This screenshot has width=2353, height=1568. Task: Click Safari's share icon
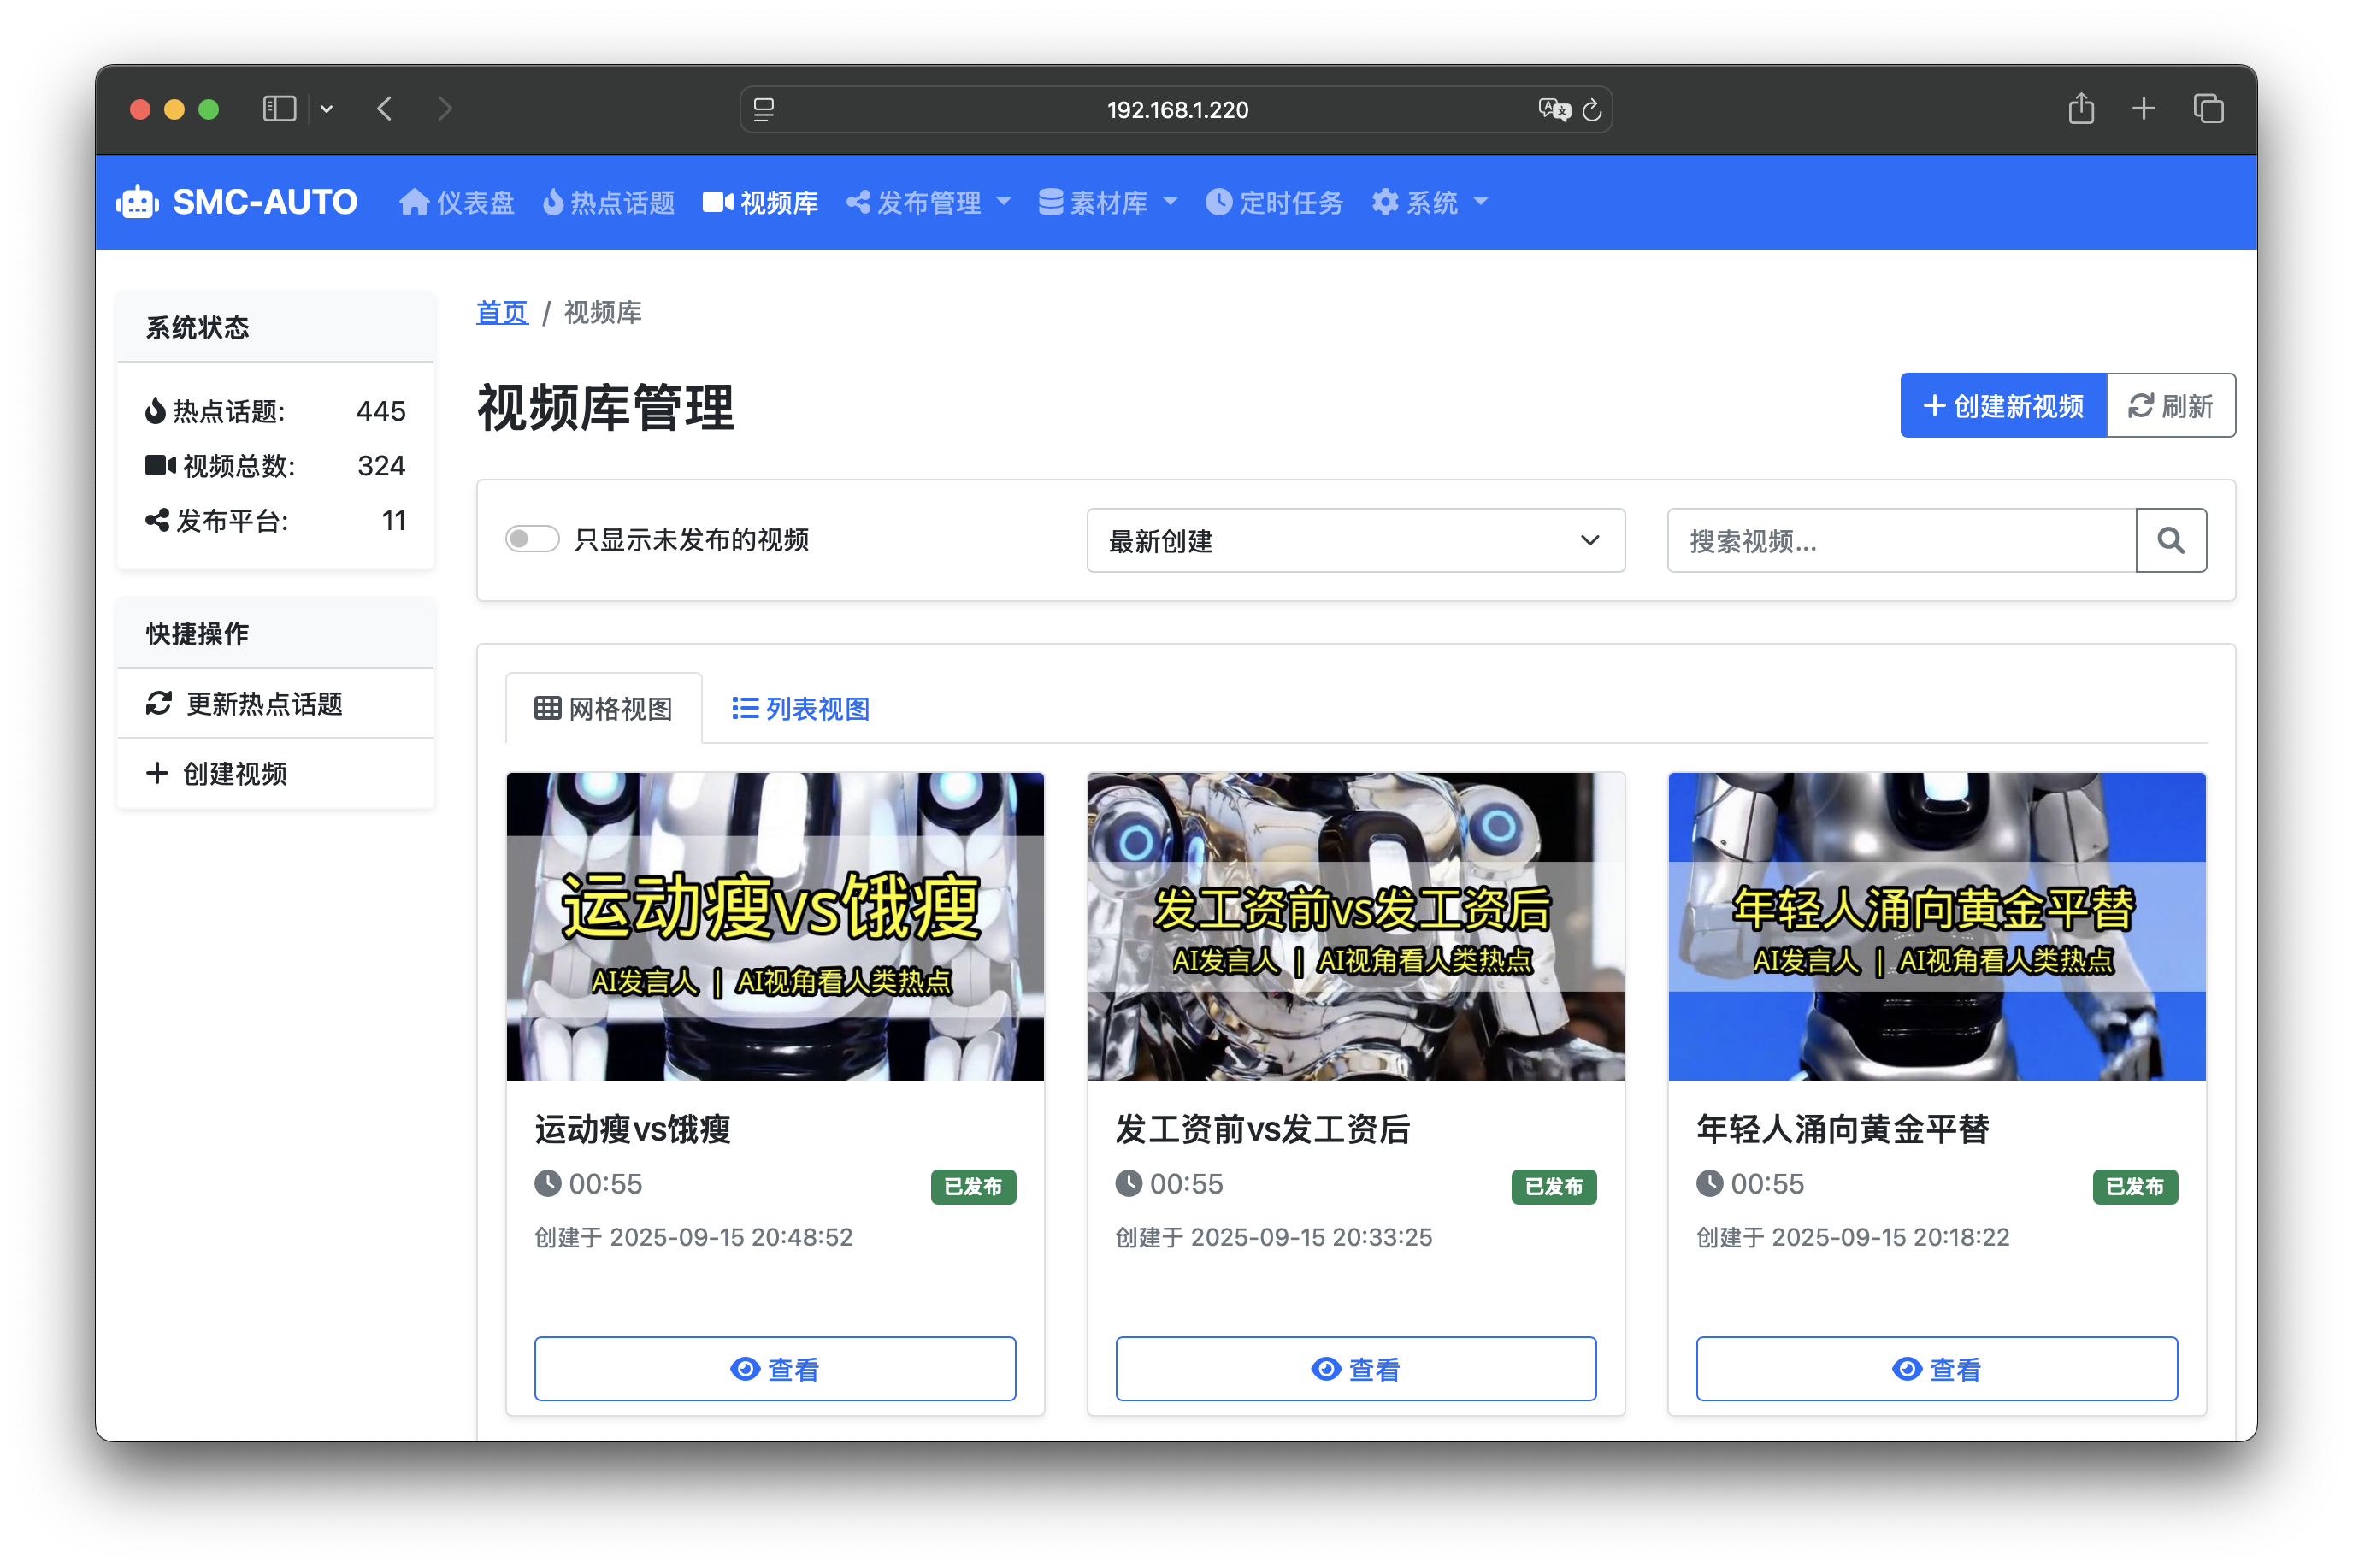pyautogui.click(x=2081, y=109)
